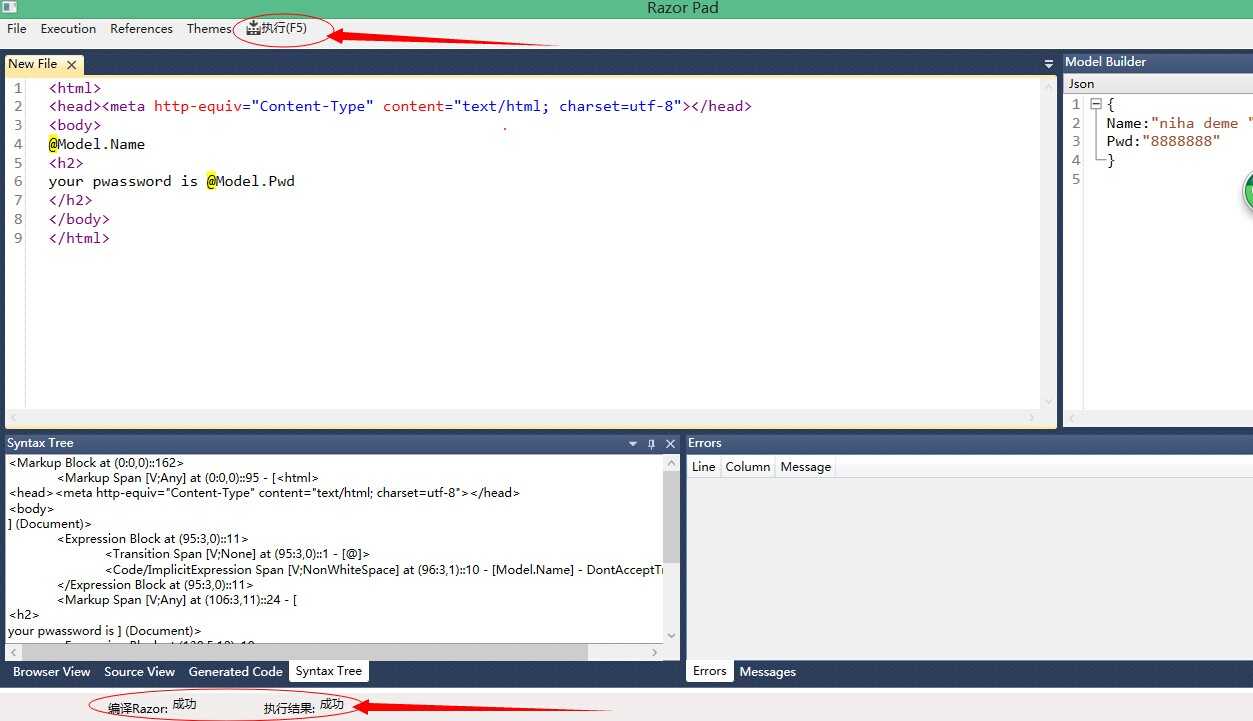
Task: Collapse the Json object fold marker
Action: pos(1096,104)
